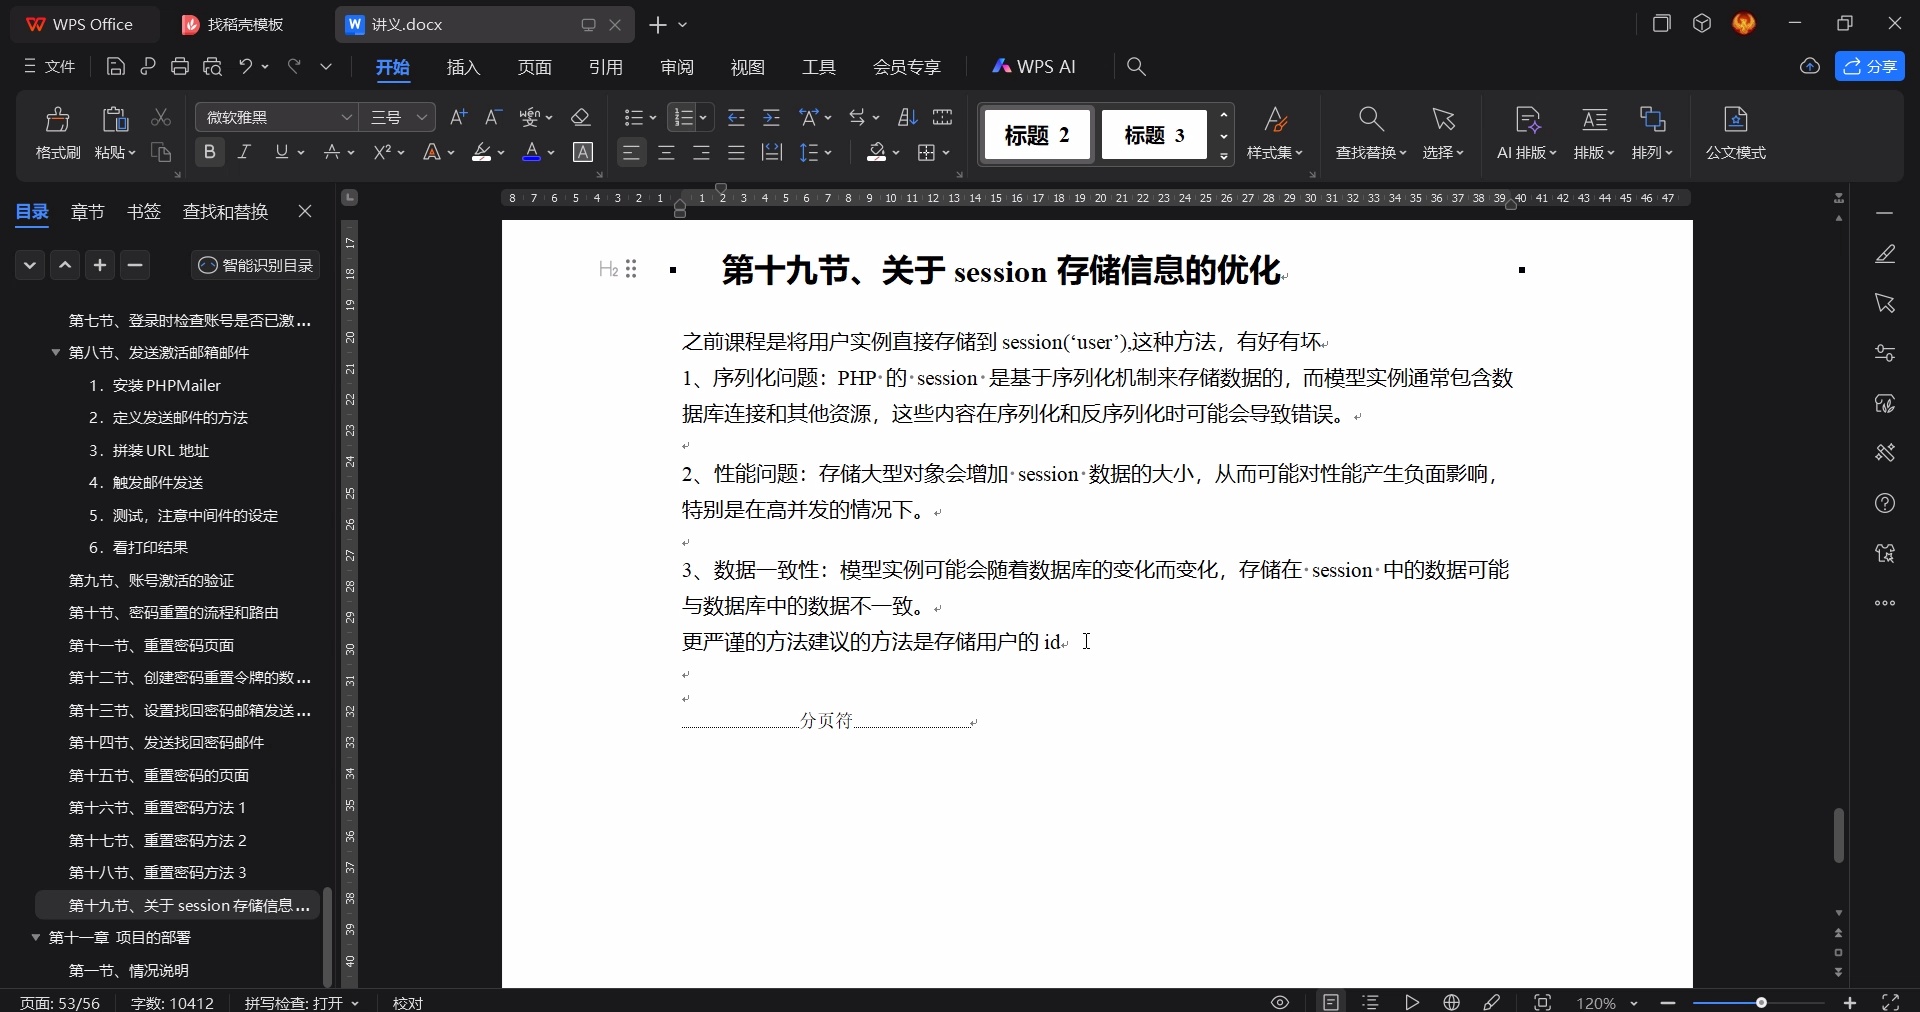Click the annotation pen icon in status bar
1920x1012 pixels.
[1493, 1002]
